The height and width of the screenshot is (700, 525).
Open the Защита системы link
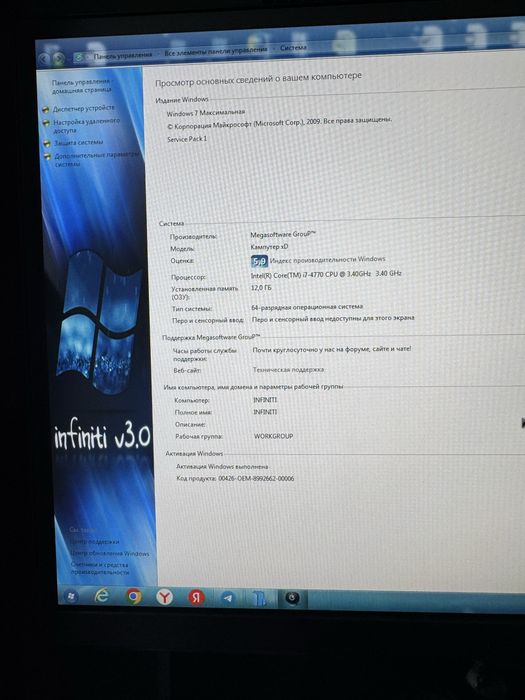(79, 142)
